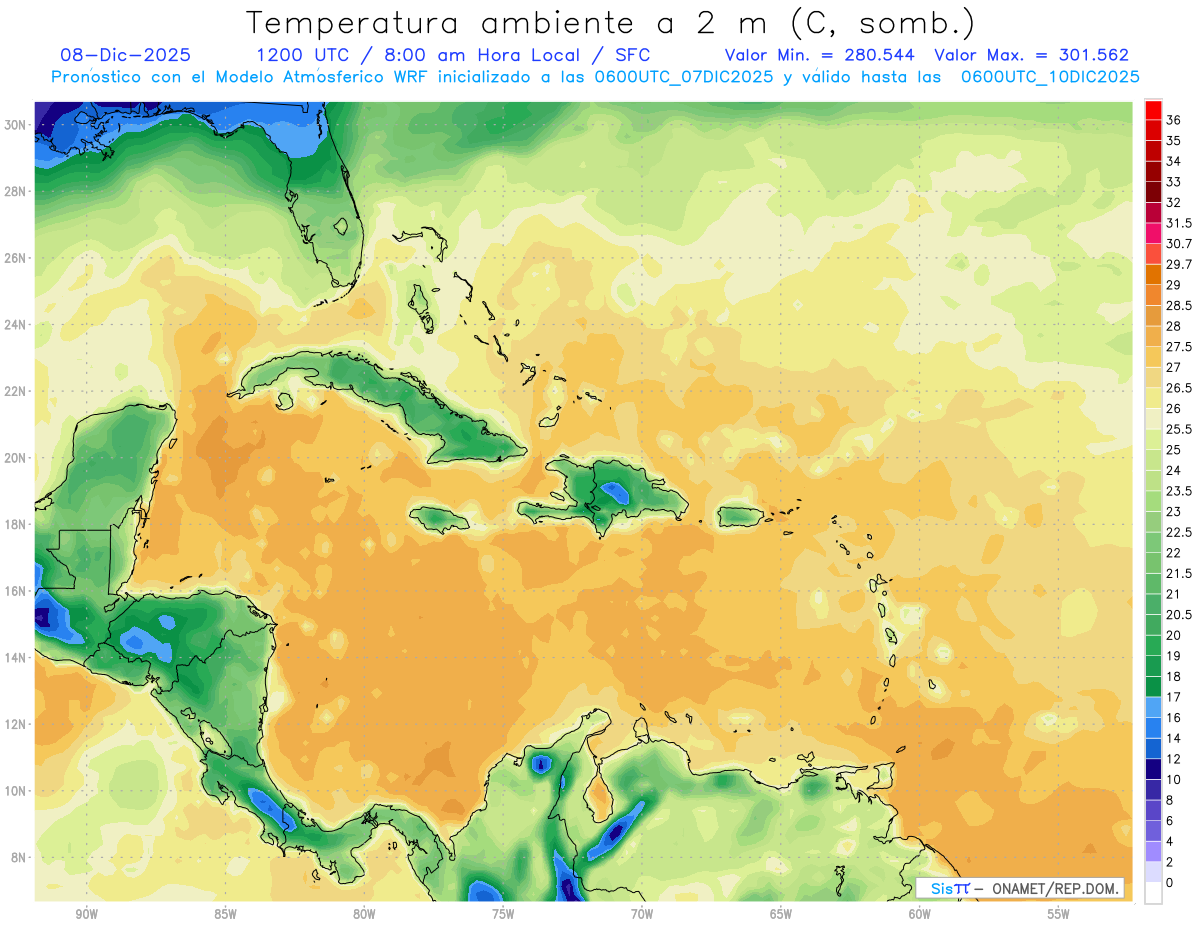The height and width of the screenshot is (927, 1200).
Task: Click the "8N" latitude axis label
Action: point(19,857)
